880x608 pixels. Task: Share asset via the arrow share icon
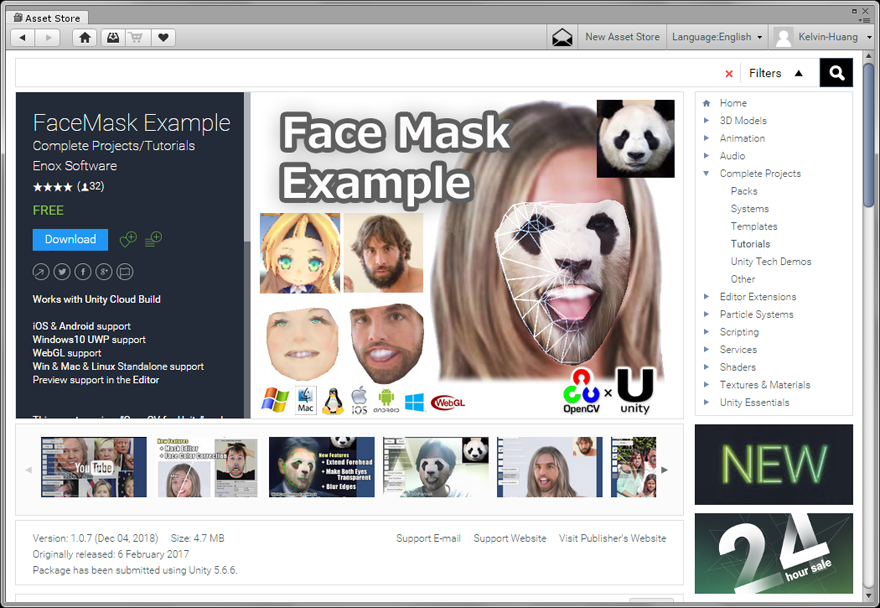[40, 272]
